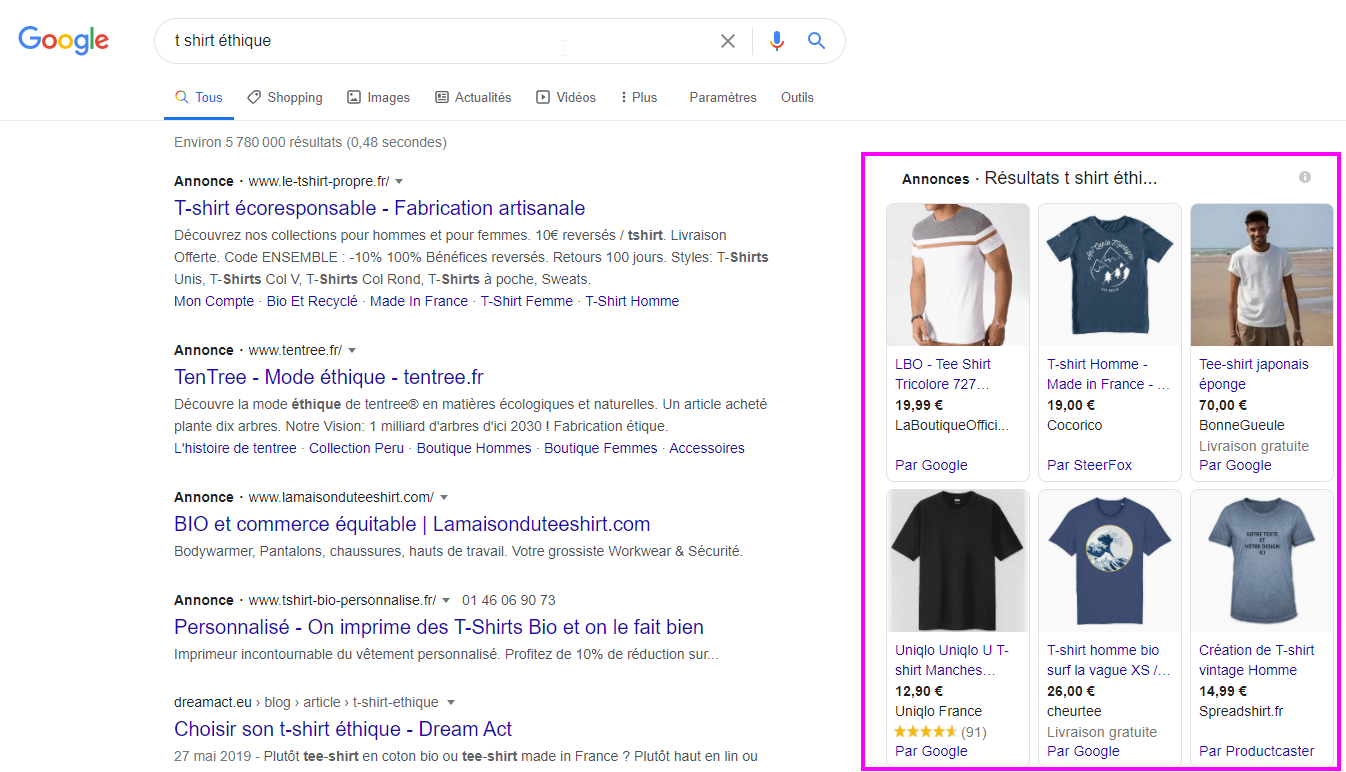
Task: Open the Vidéos tab
Action: pos(566,97)
